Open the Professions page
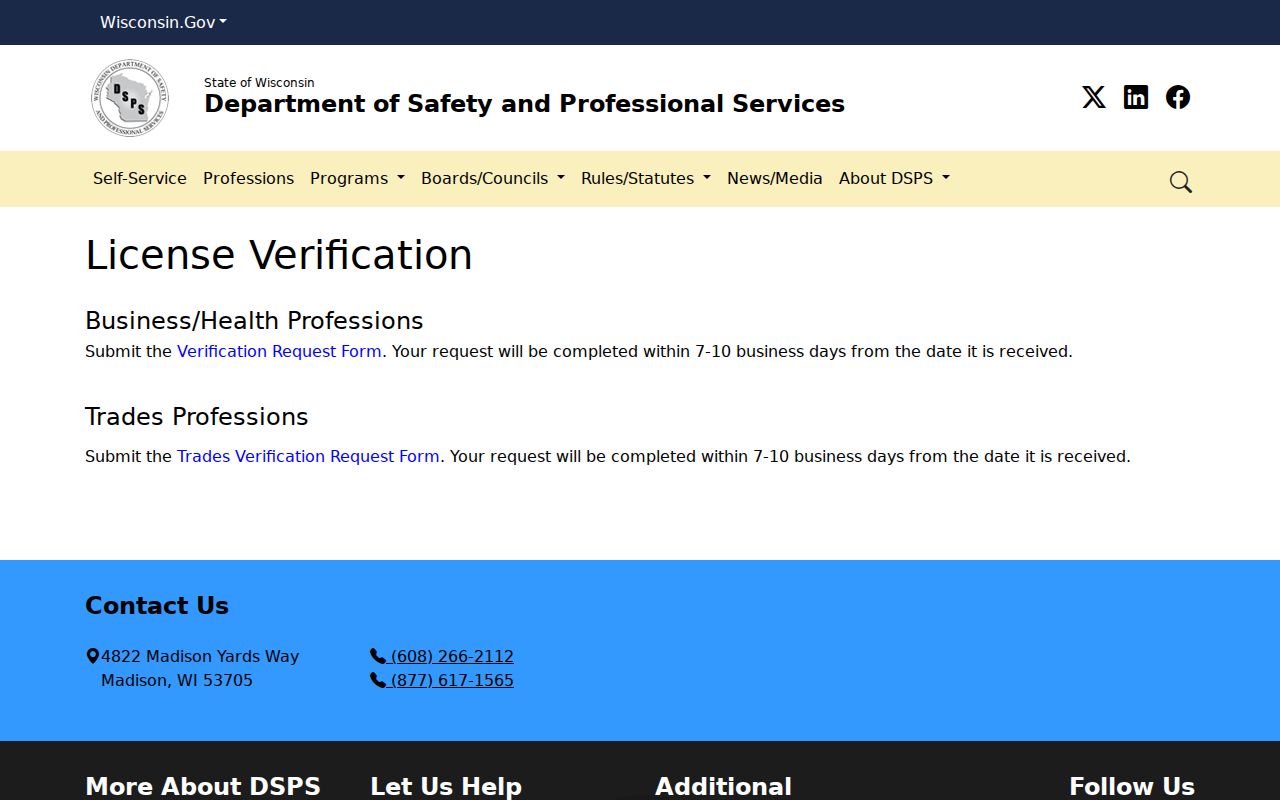This screenshot has height=800, width=1280. [248, 178]
